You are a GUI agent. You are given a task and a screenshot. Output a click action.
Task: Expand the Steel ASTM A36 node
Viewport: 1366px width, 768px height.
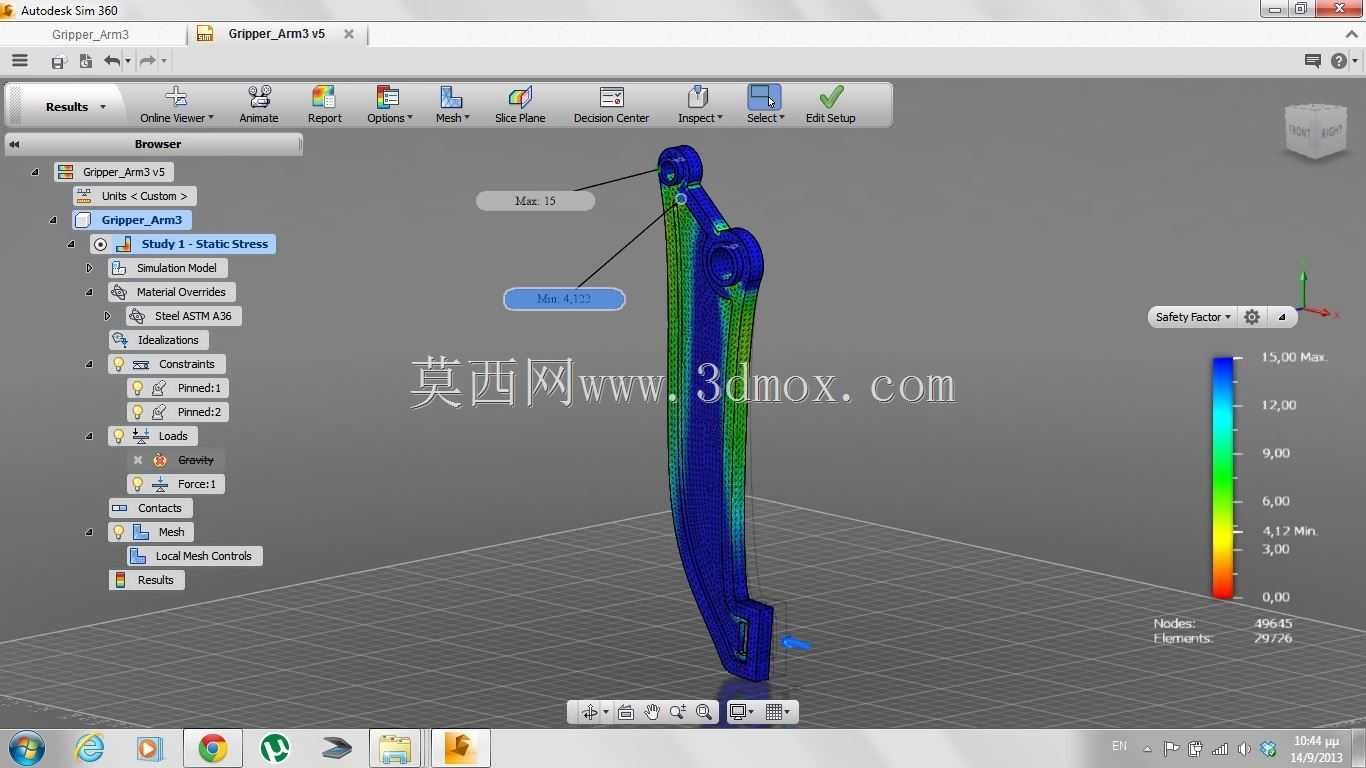click(x=107, y=316)
